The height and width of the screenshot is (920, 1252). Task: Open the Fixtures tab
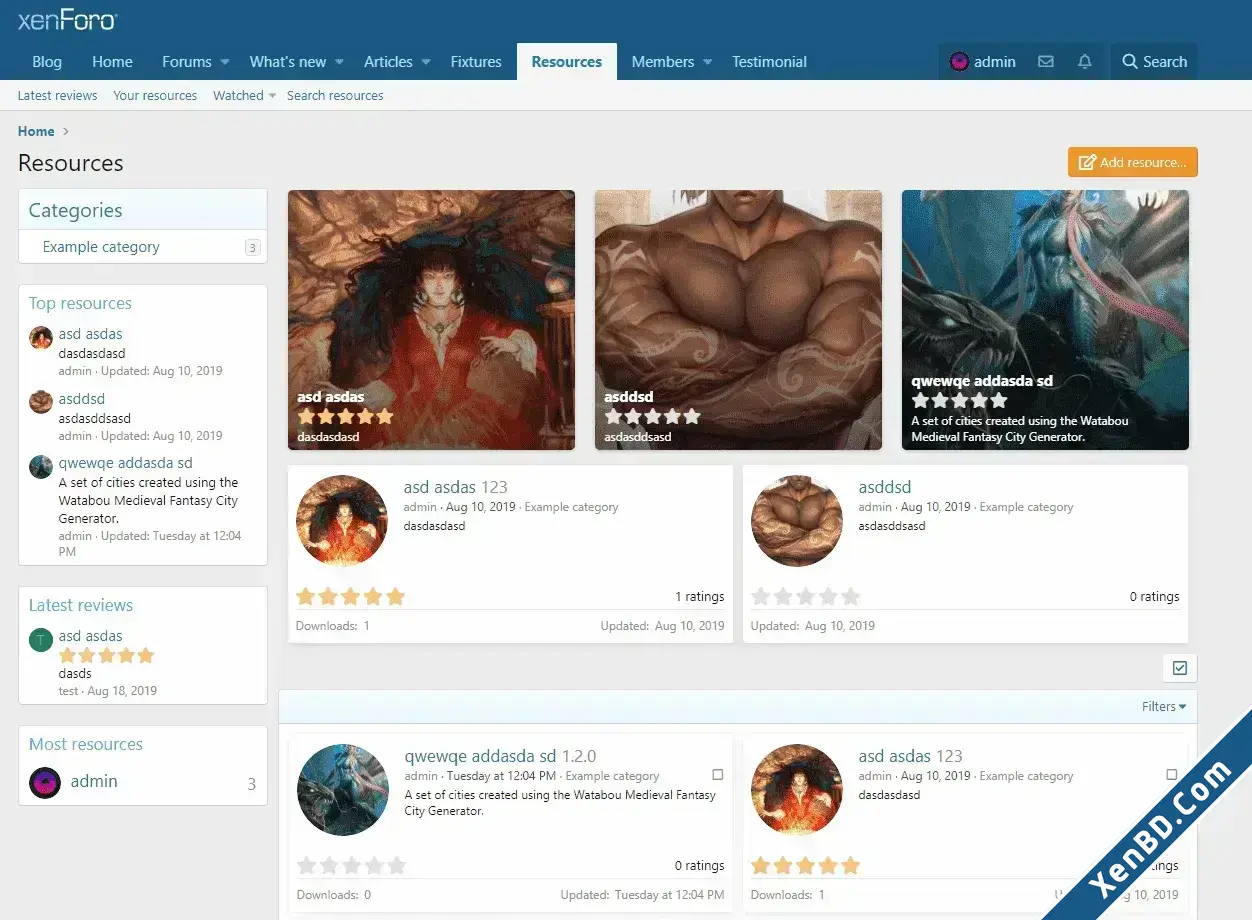[x=476, y=62]
